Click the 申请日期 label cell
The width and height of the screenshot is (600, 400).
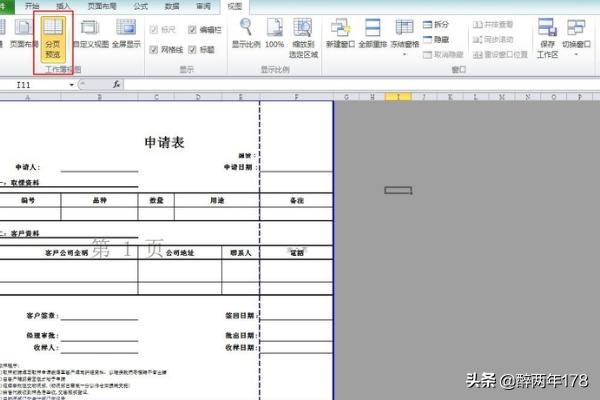[240, 167]
